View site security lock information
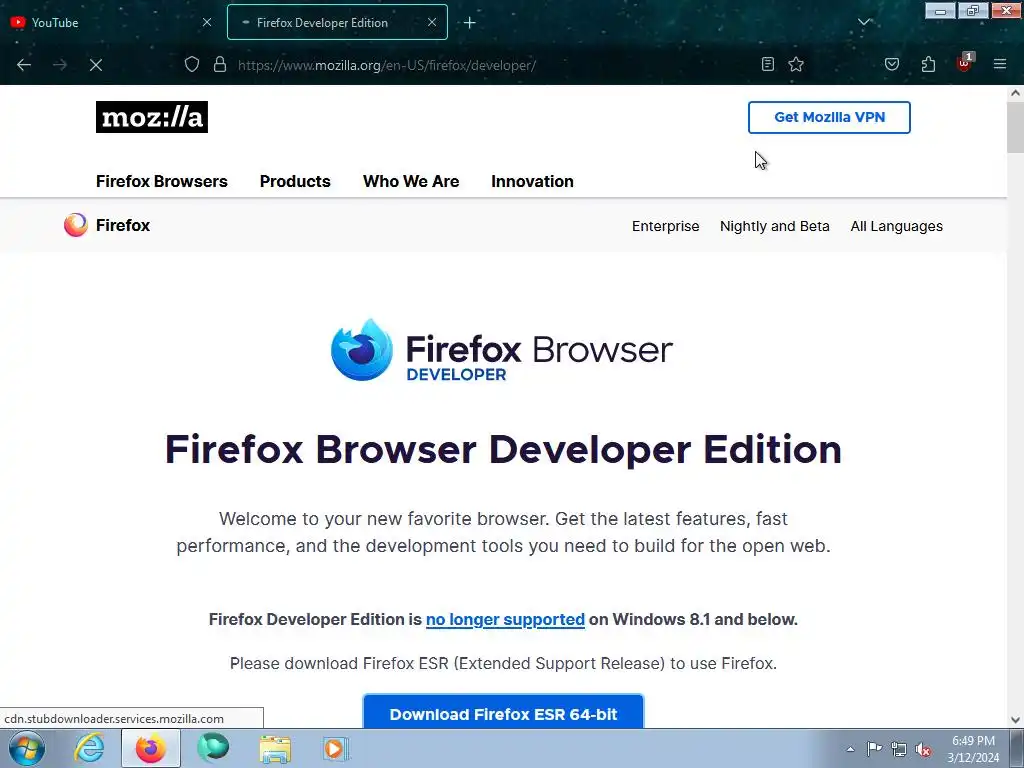The width and height of the screenshot is (1024, 768). (x=220, y=65)
